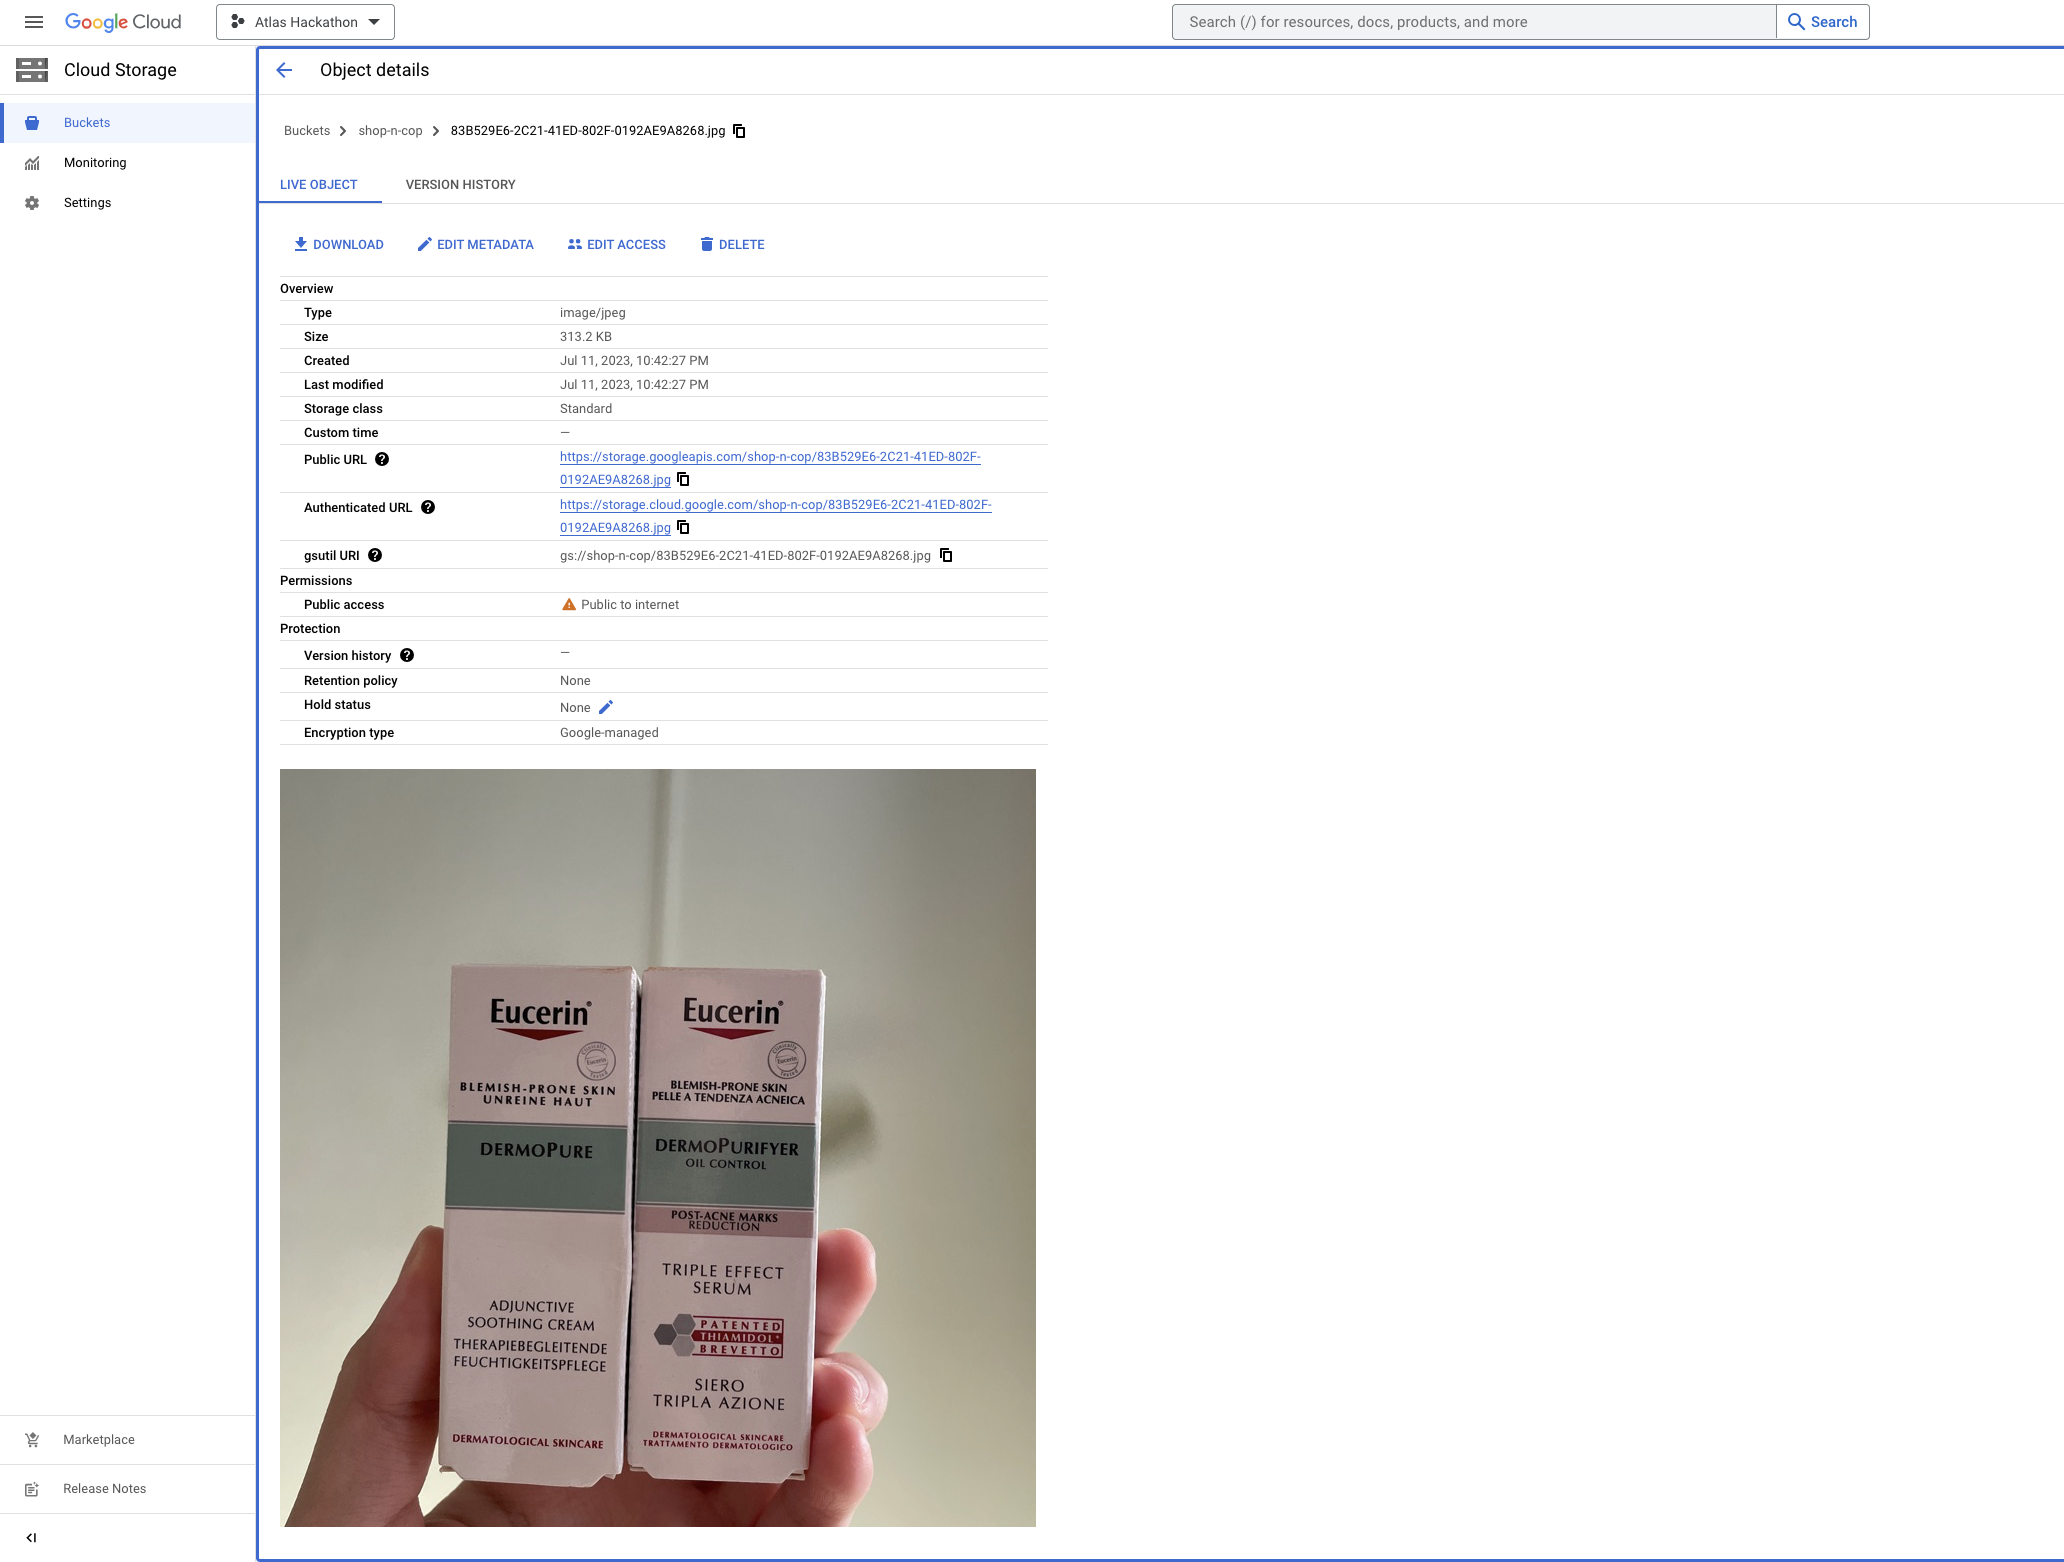Delete this object
The width and height of the screenshot is (2064, 1562).
[732, 245]
